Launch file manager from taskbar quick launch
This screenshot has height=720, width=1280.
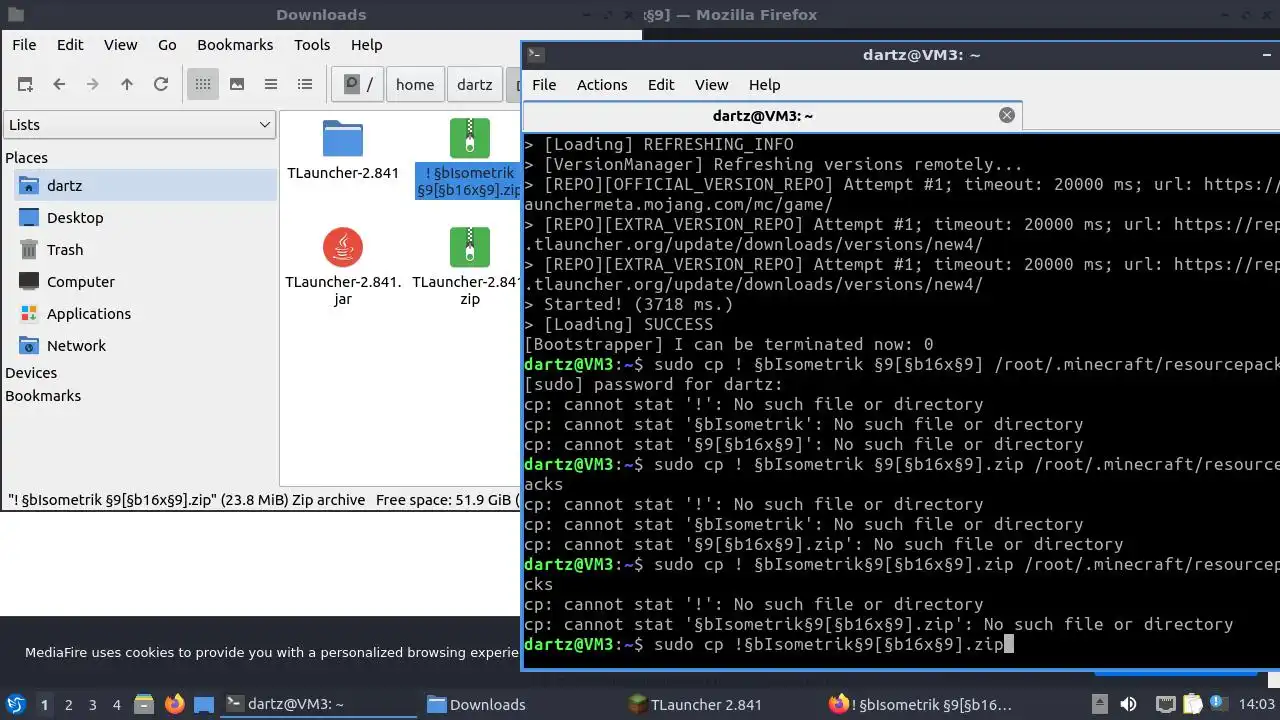pos(144,704)
